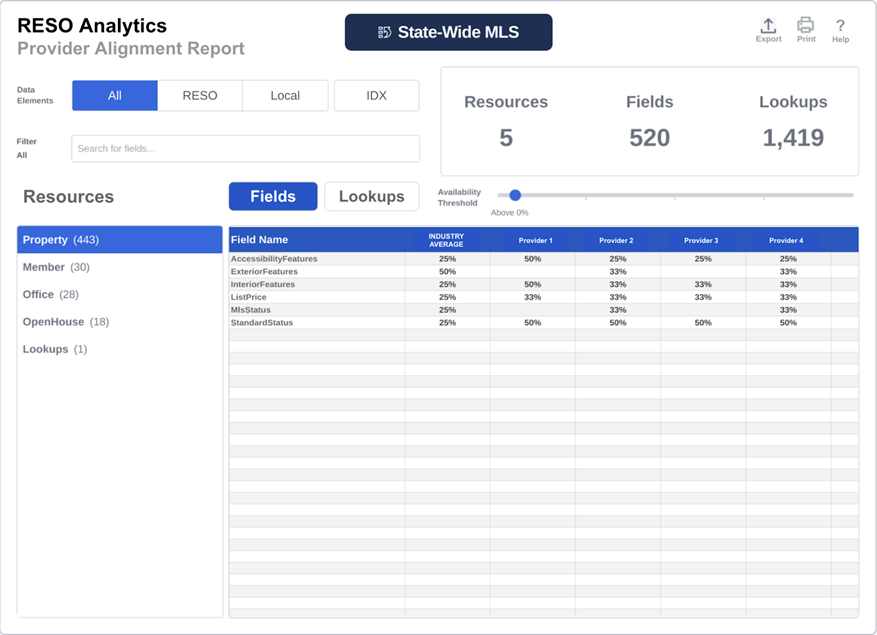
Task: Click into the Search for fields box
Action: coord(246,149)
